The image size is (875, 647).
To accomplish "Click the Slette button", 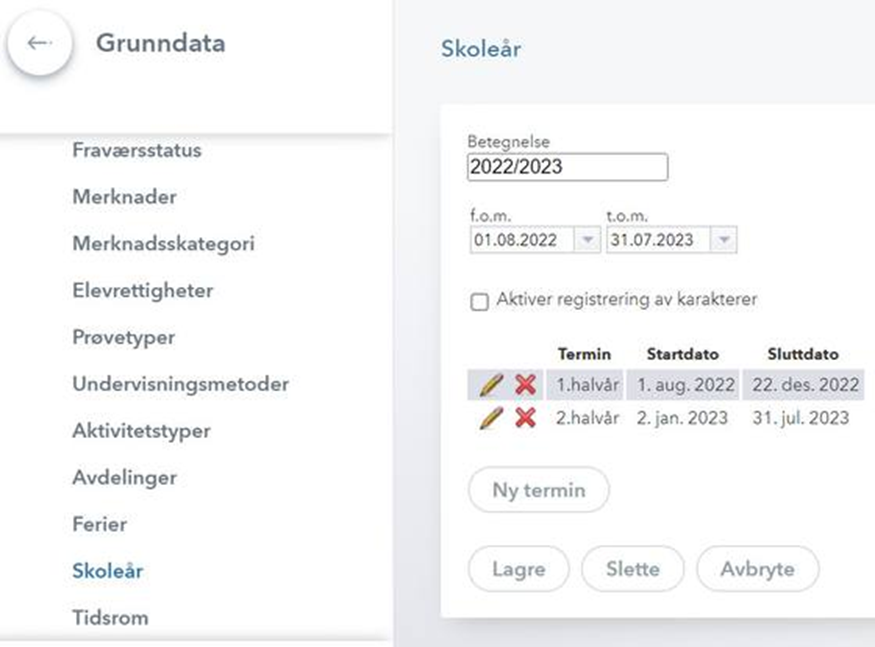I will coord(632,569).
